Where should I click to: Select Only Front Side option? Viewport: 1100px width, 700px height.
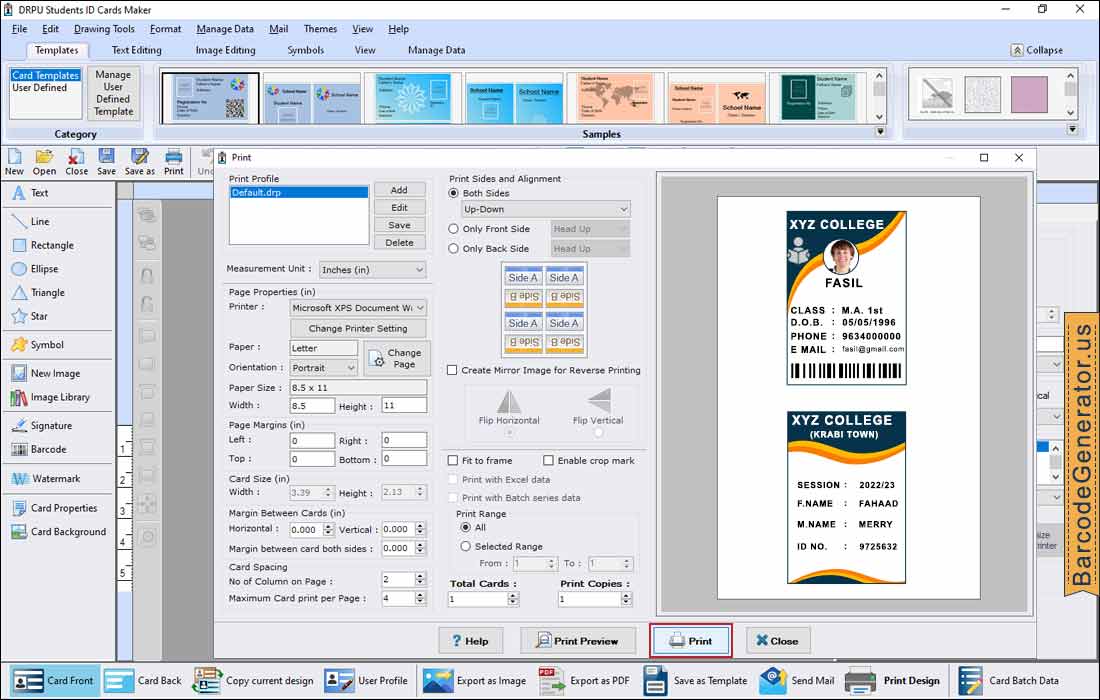pos(453,229)
